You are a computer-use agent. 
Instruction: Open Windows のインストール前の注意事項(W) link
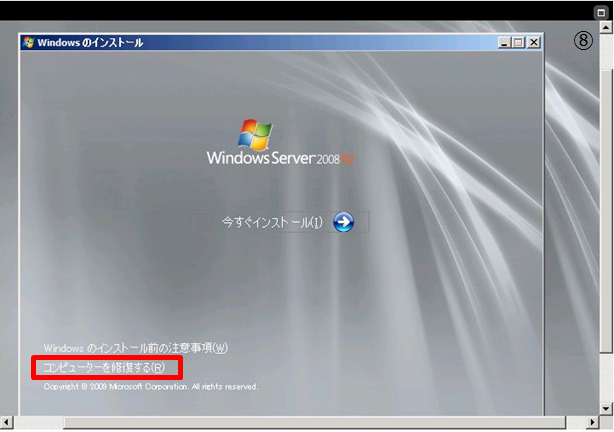click(x=136, y=348)
